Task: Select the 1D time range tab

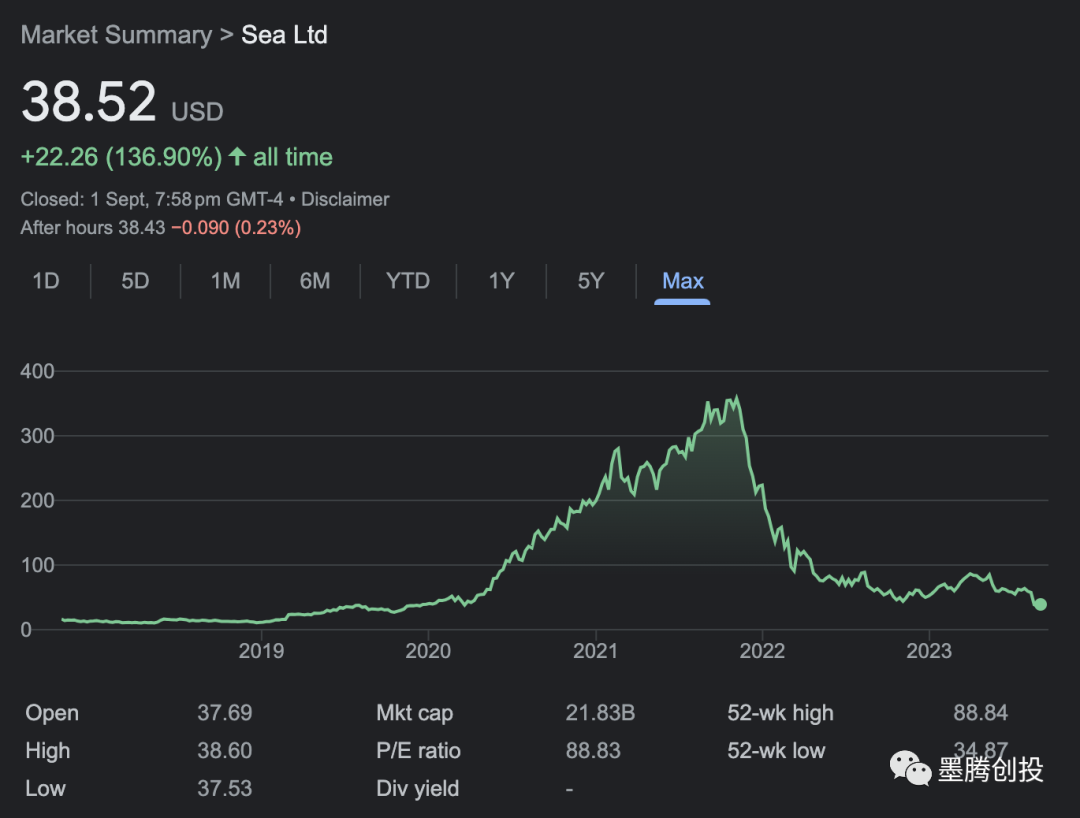Action: pos(46,281)
